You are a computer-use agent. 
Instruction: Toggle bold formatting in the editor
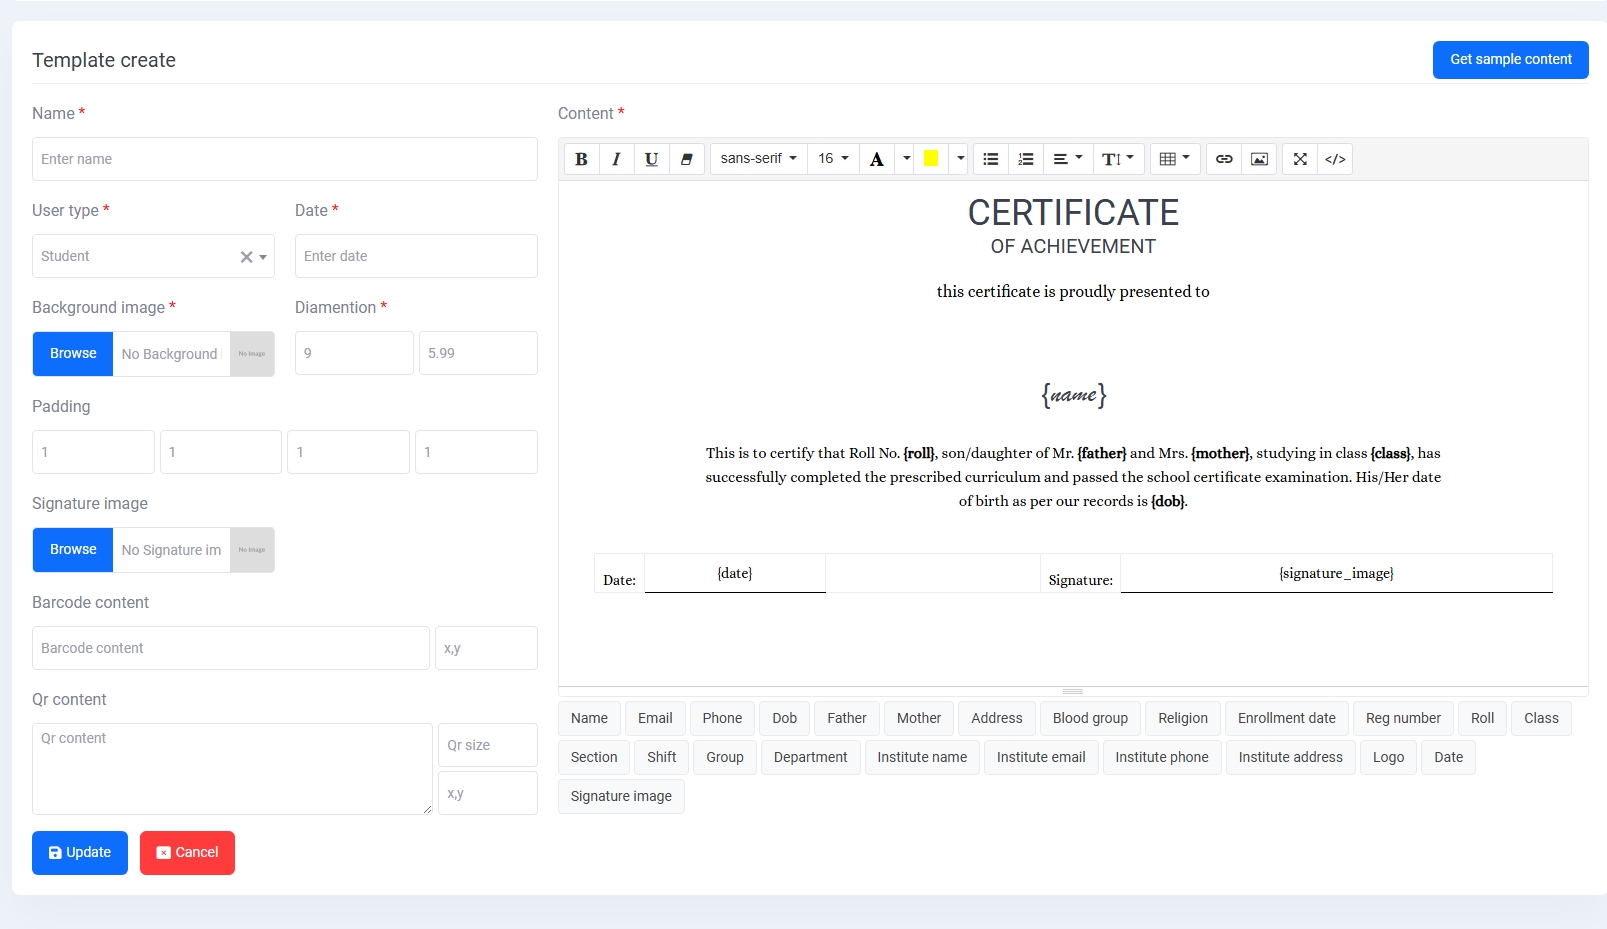pyautogui.click(x=581, y=159)
